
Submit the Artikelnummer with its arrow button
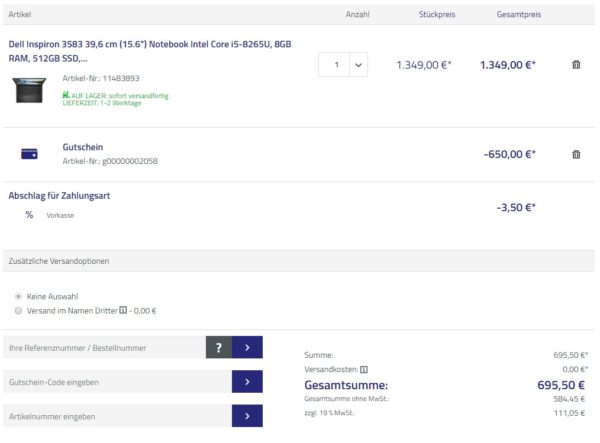pyautogui.click(x=247, y=415)
